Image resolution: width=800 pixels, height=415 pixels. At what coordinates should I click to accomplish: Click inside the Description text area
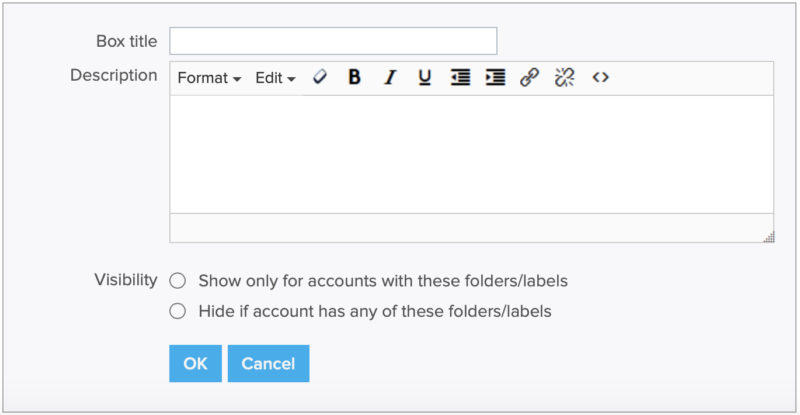(x=471, y=154)
